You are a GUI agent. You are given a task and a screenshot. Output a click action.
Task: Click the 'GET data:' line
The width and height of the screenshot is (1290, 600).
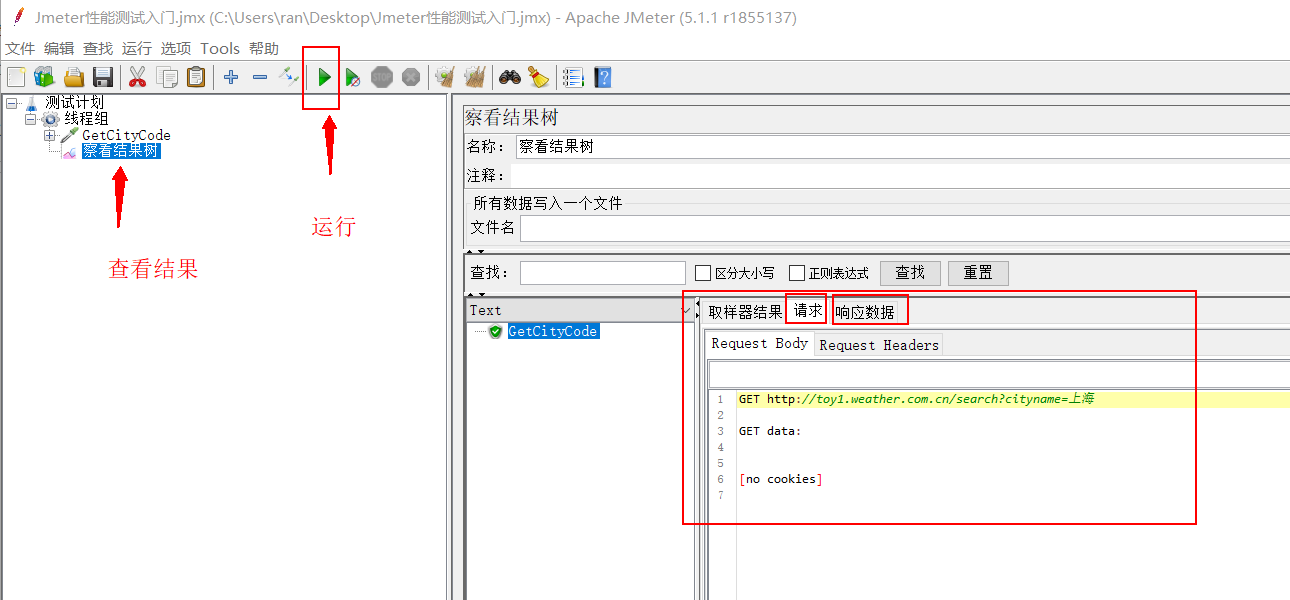click(770, 431)
